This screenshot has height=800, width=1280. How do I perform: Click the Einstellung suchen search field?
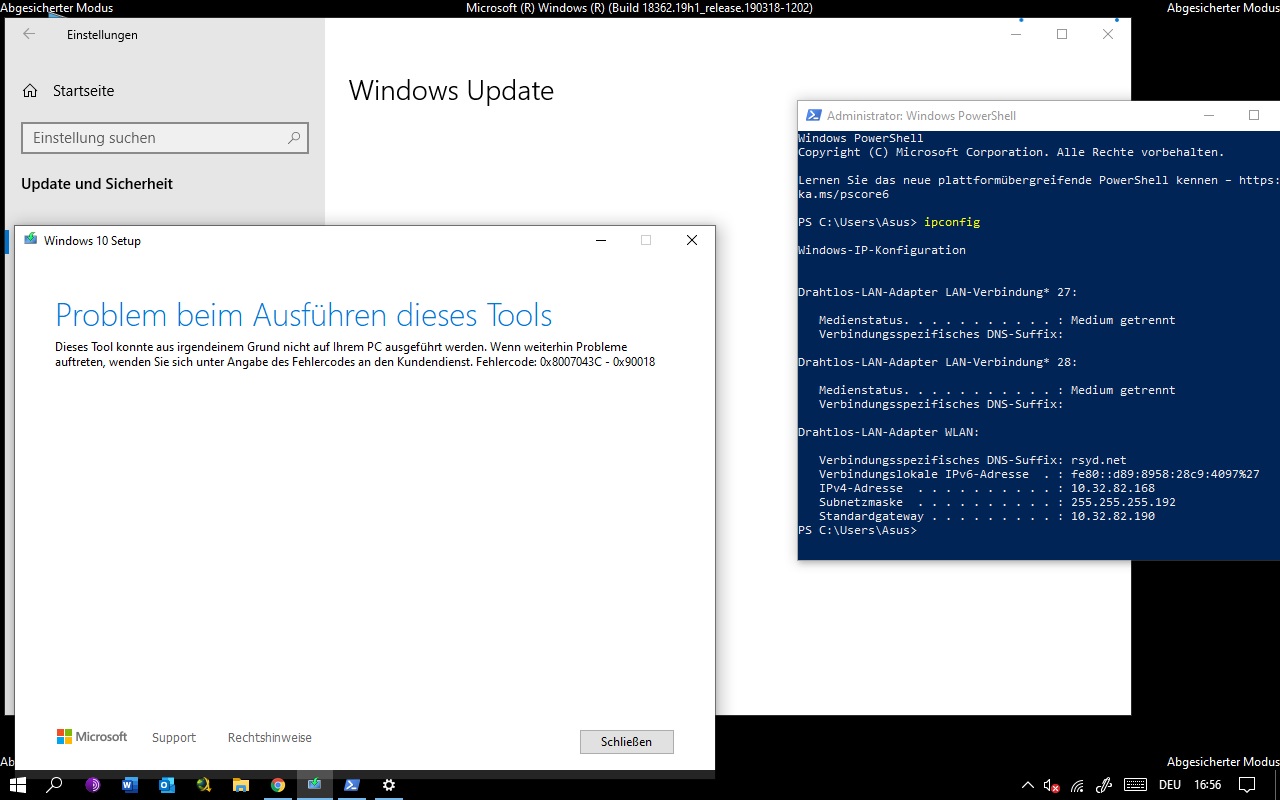[165, 138]
